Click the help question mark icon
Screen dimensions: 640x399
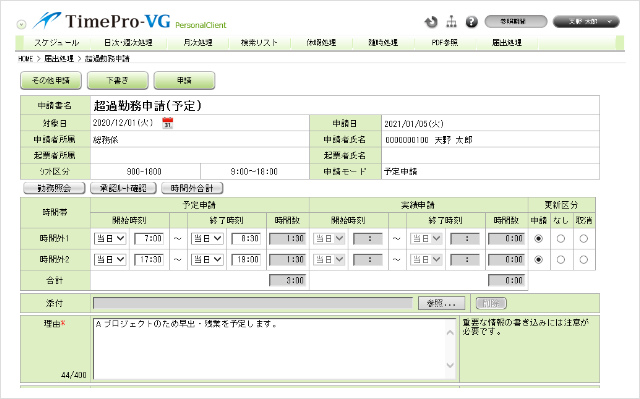coord(471,22)
